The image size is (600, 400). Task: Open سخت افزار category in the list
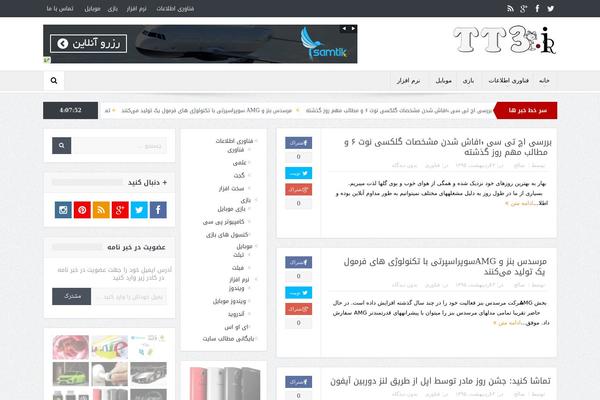tap(232, 188)
